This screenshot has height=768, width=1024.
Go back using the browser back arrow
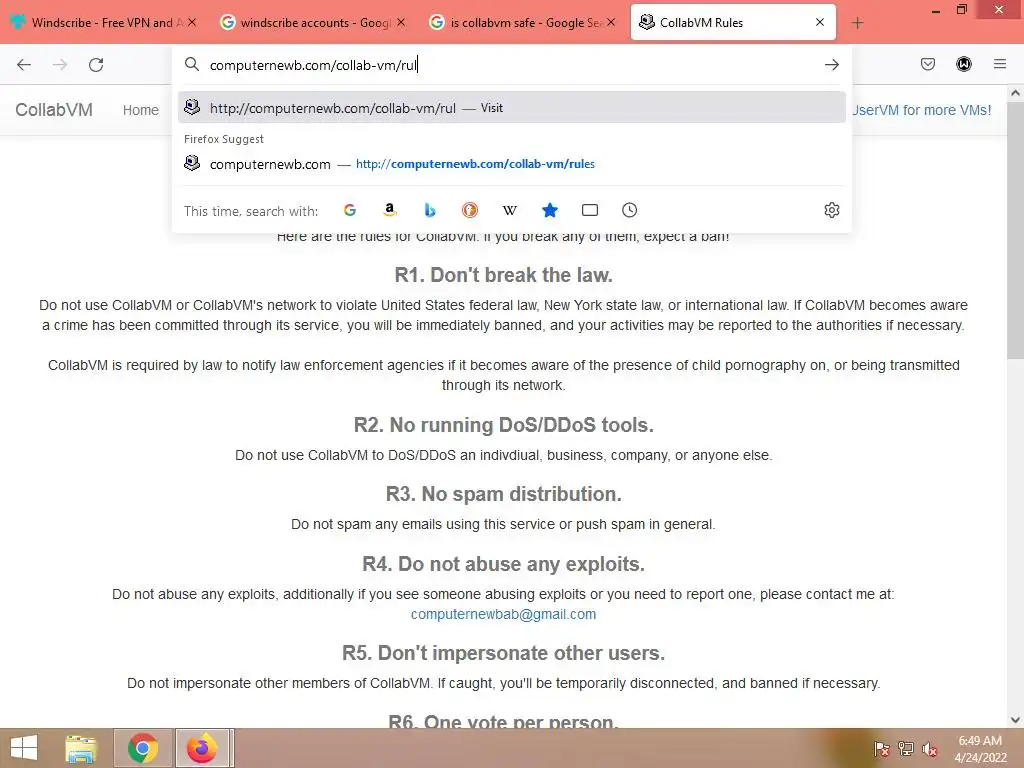(24, 65)
